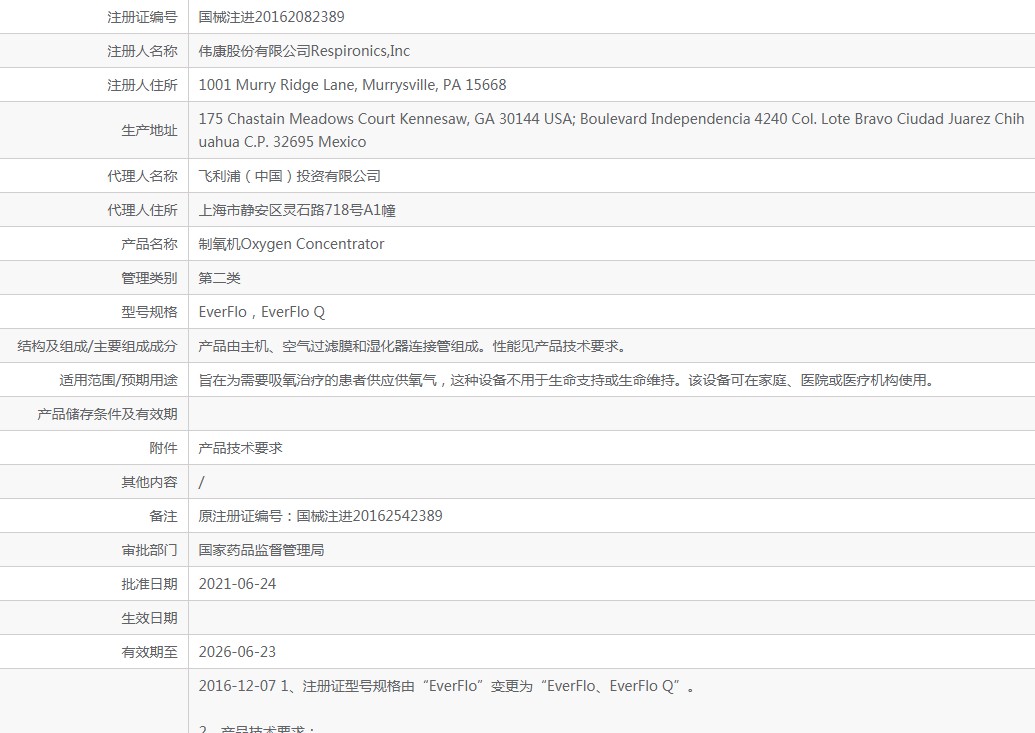Select agent name 飞利浦（中国）投资有限公司

click(290, 176)
